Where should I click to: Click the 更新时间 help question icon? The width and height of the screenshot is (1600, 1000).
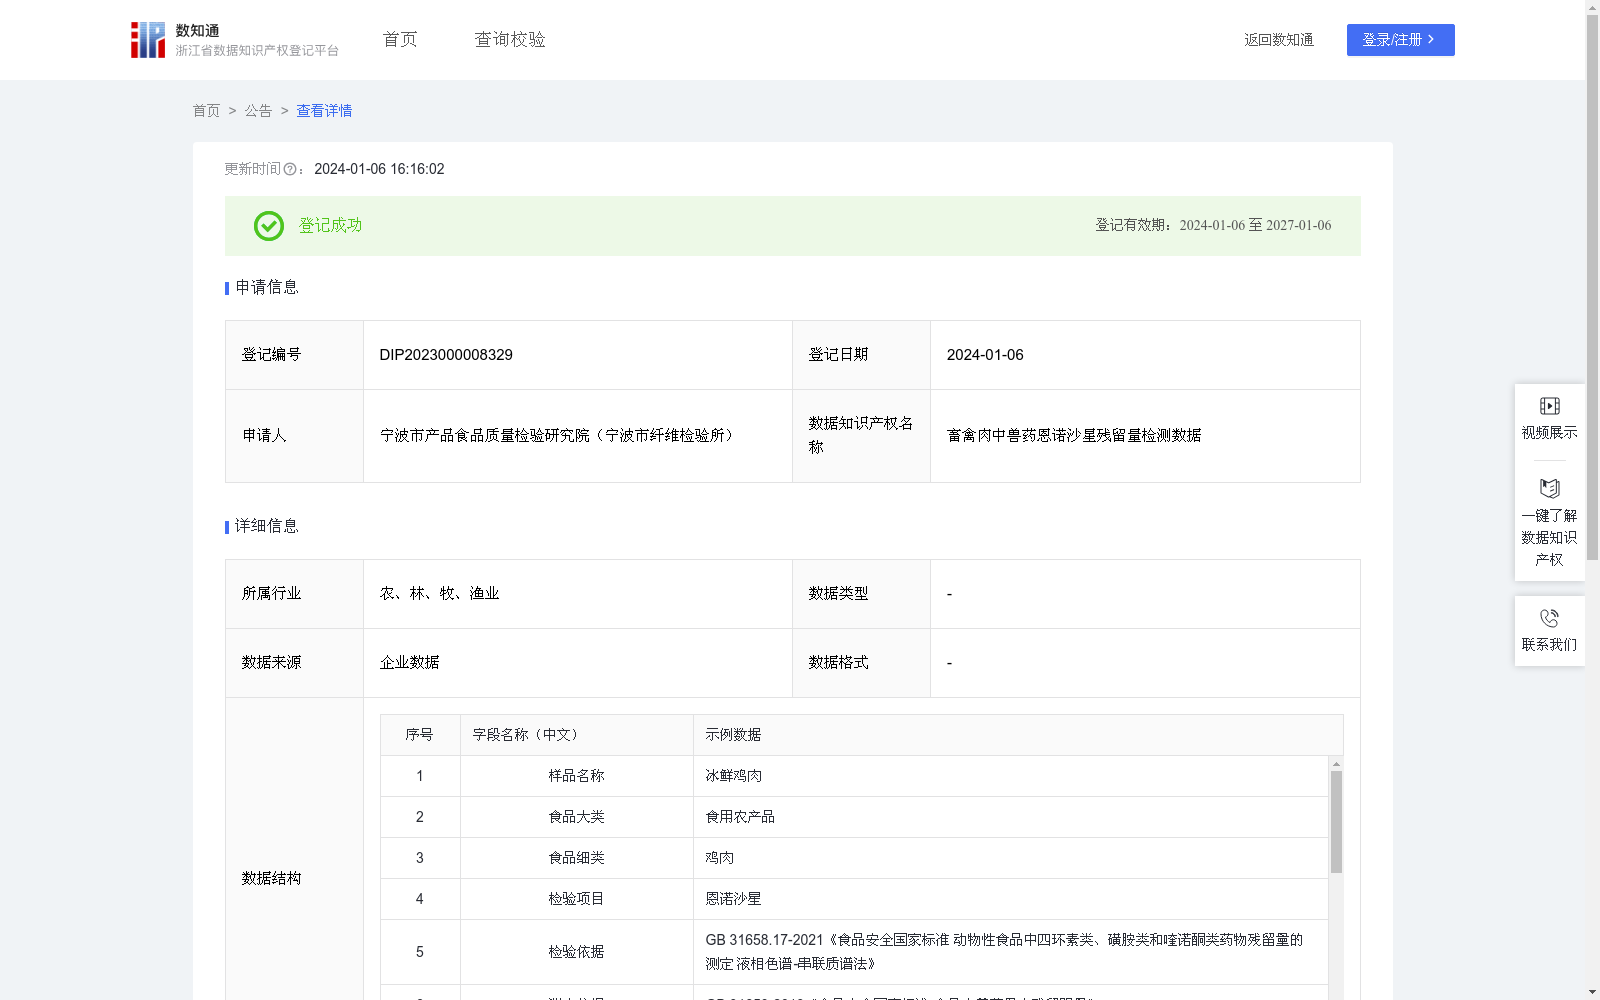click(x=290, y=170)
